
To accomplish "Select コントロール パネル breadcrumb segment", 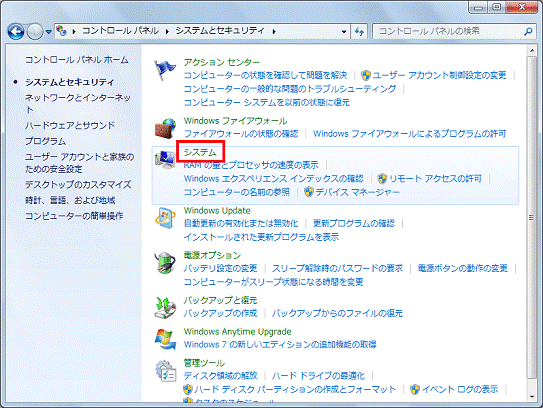I will point(121,31).
